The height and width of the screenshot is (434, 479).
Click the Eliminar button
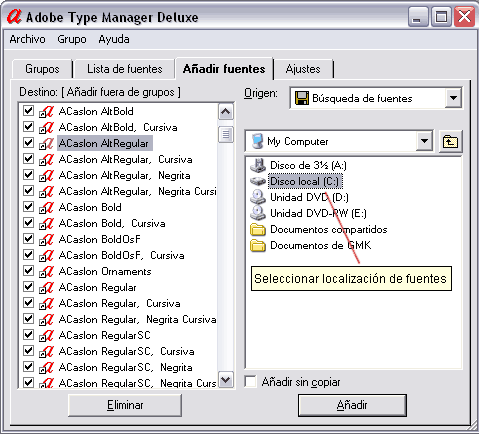coord(125,405)
